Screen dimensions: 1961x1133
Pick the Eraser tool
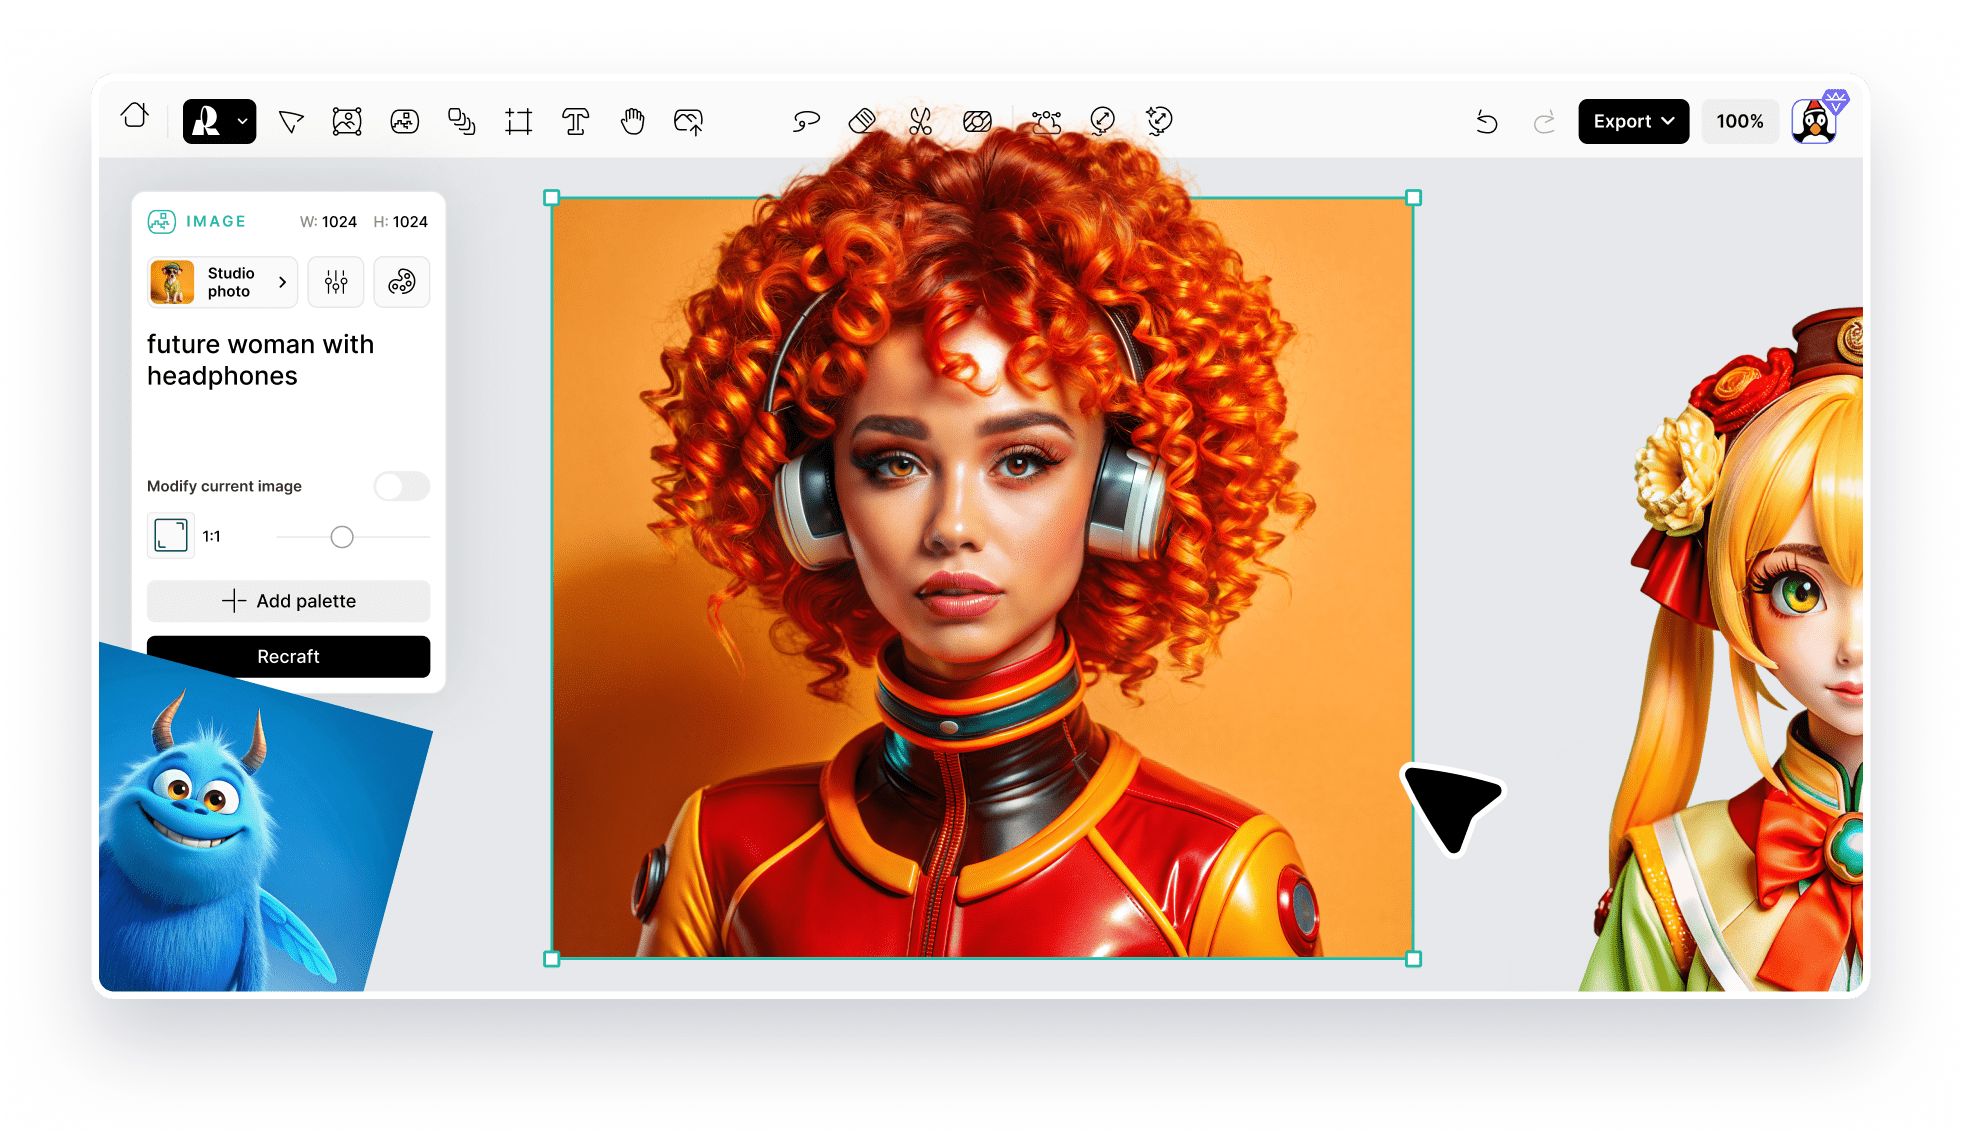[x=863, y=121]
